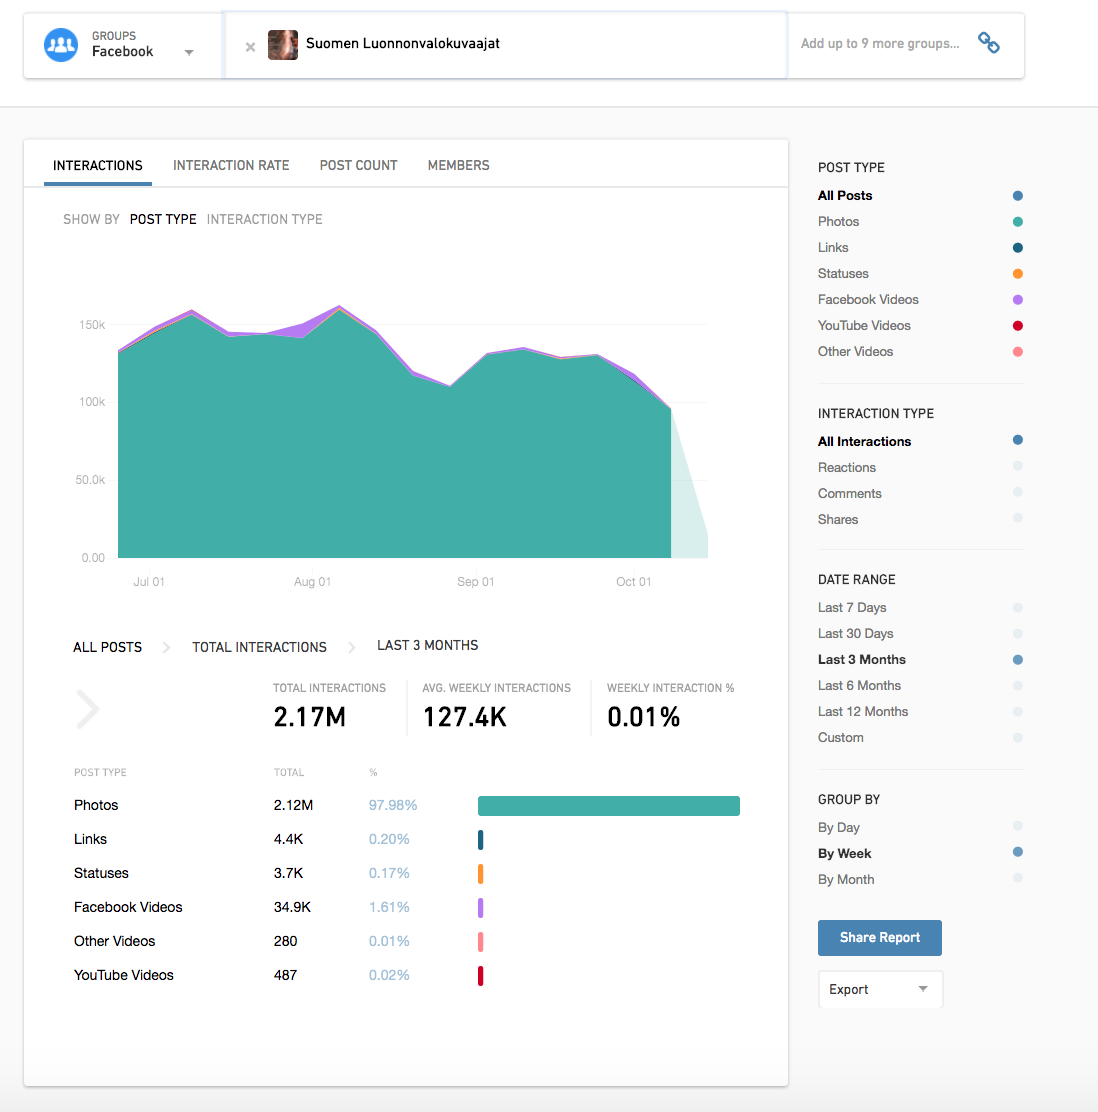Click the breadcrumb chevron before Last 3 Months
This screenshot has width=1098, height=1112.
pos(352,647)
